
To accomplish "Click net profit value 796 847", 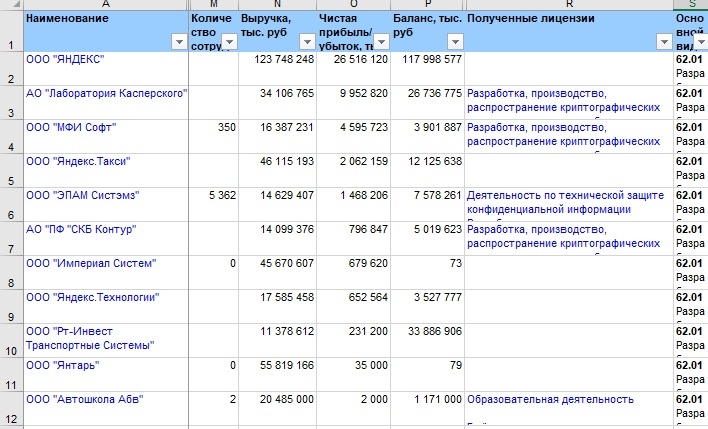I will pos(354,238).
